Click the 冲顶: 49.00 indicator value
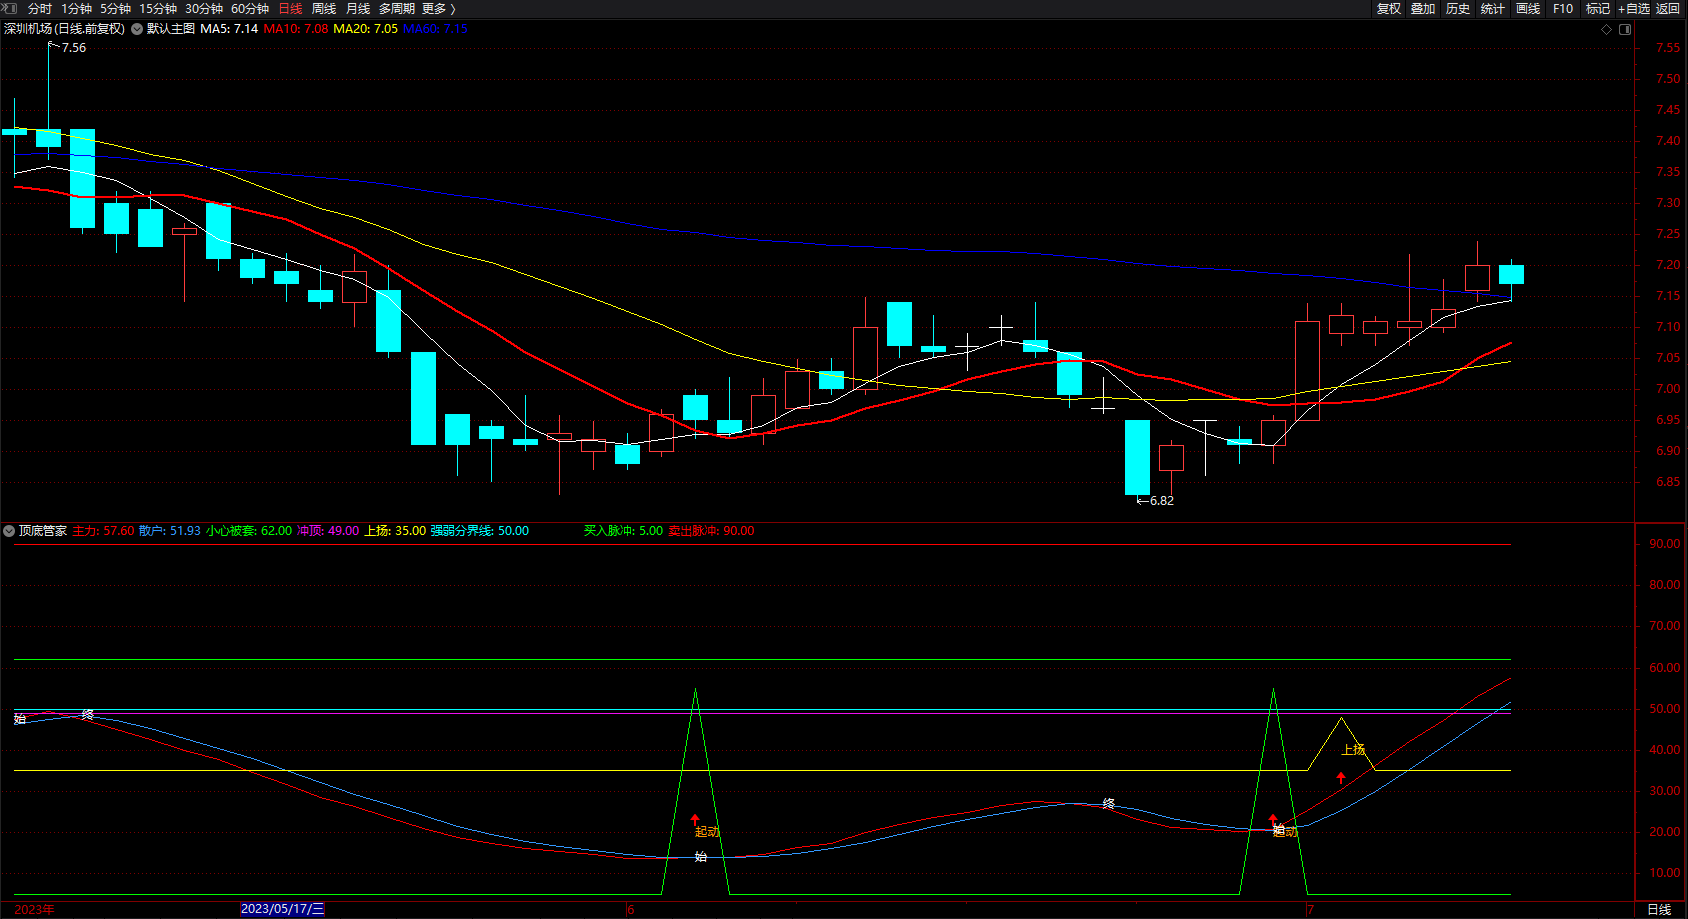The width and height of the screenshot is (1688, 919). point(328,531)
